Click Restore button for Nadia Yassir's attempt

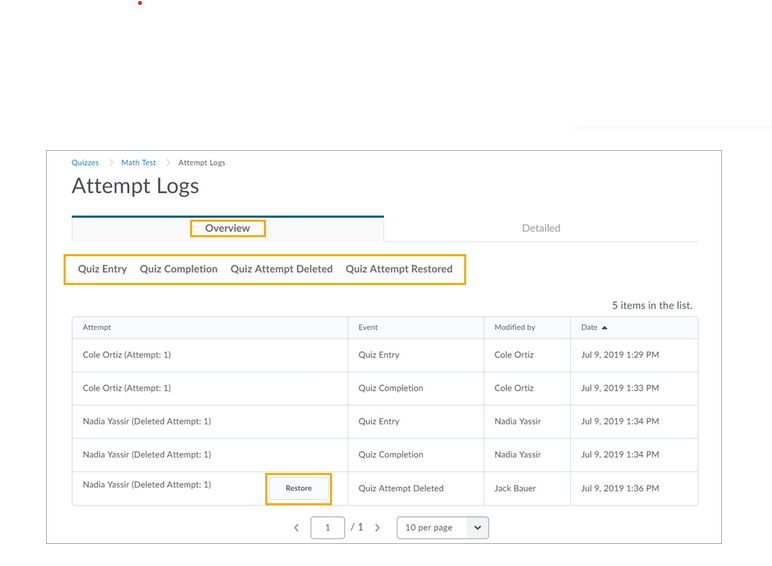pos(298,488)
